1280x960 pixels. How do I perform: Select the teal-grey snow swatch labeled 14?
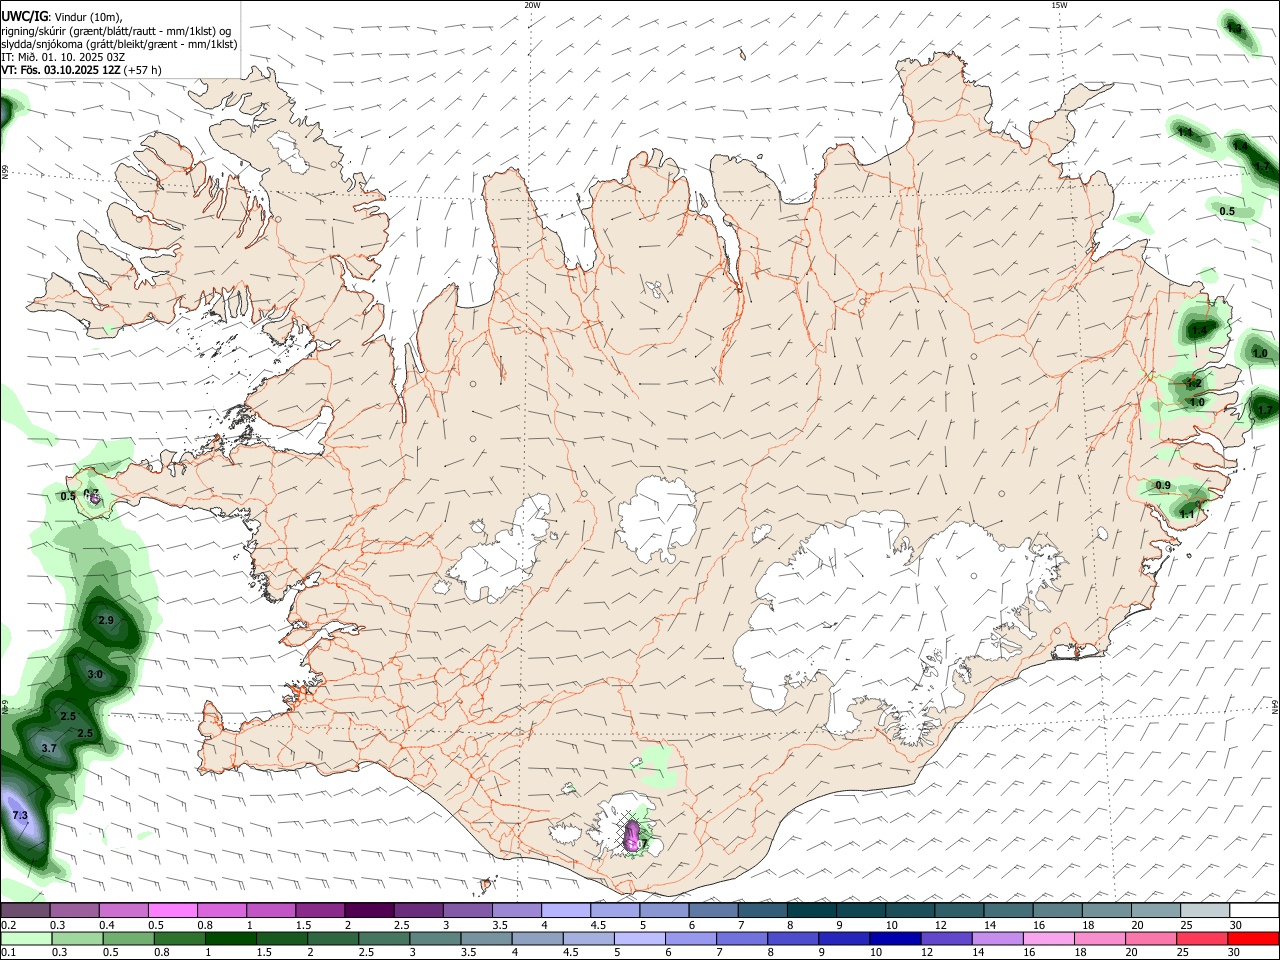point(1008,910)
